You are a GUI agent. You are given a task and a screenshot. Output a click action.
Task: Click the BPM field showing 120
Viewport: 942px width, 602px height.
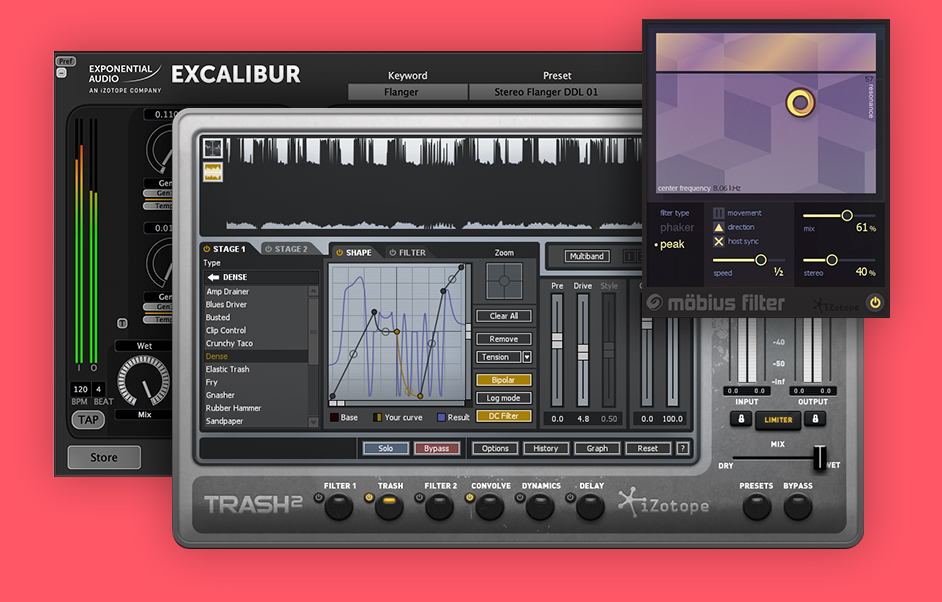click(81, 389)
